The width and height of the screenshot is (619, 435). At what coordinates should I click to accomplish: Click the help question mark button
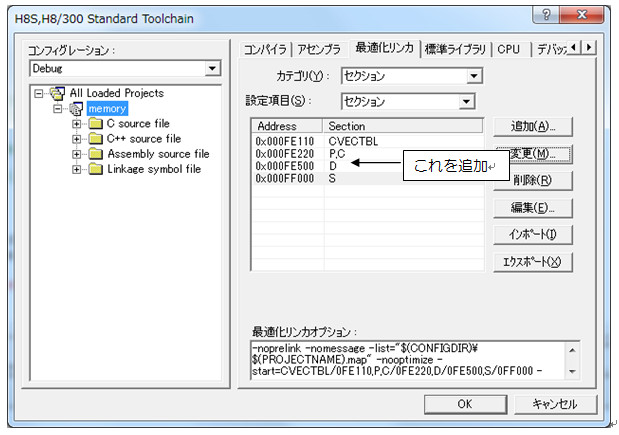pyautogui.click(x=548, y=16)
